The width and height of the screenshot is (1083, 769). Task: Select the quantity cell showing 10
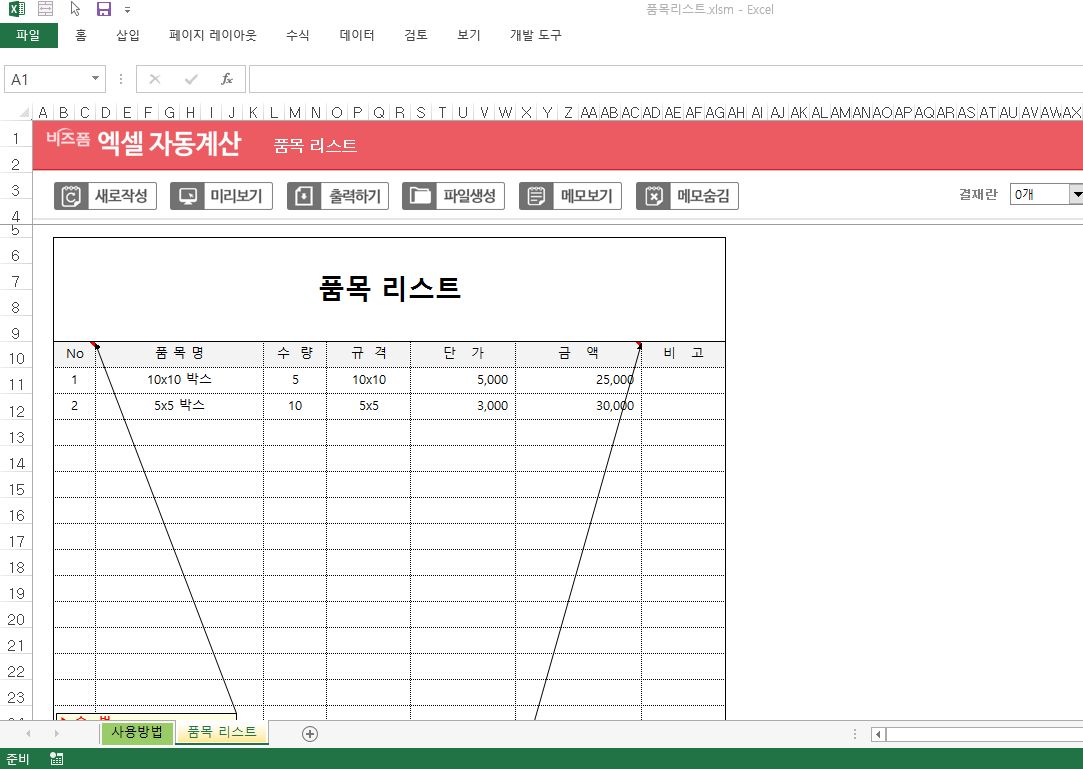point(295,406)
